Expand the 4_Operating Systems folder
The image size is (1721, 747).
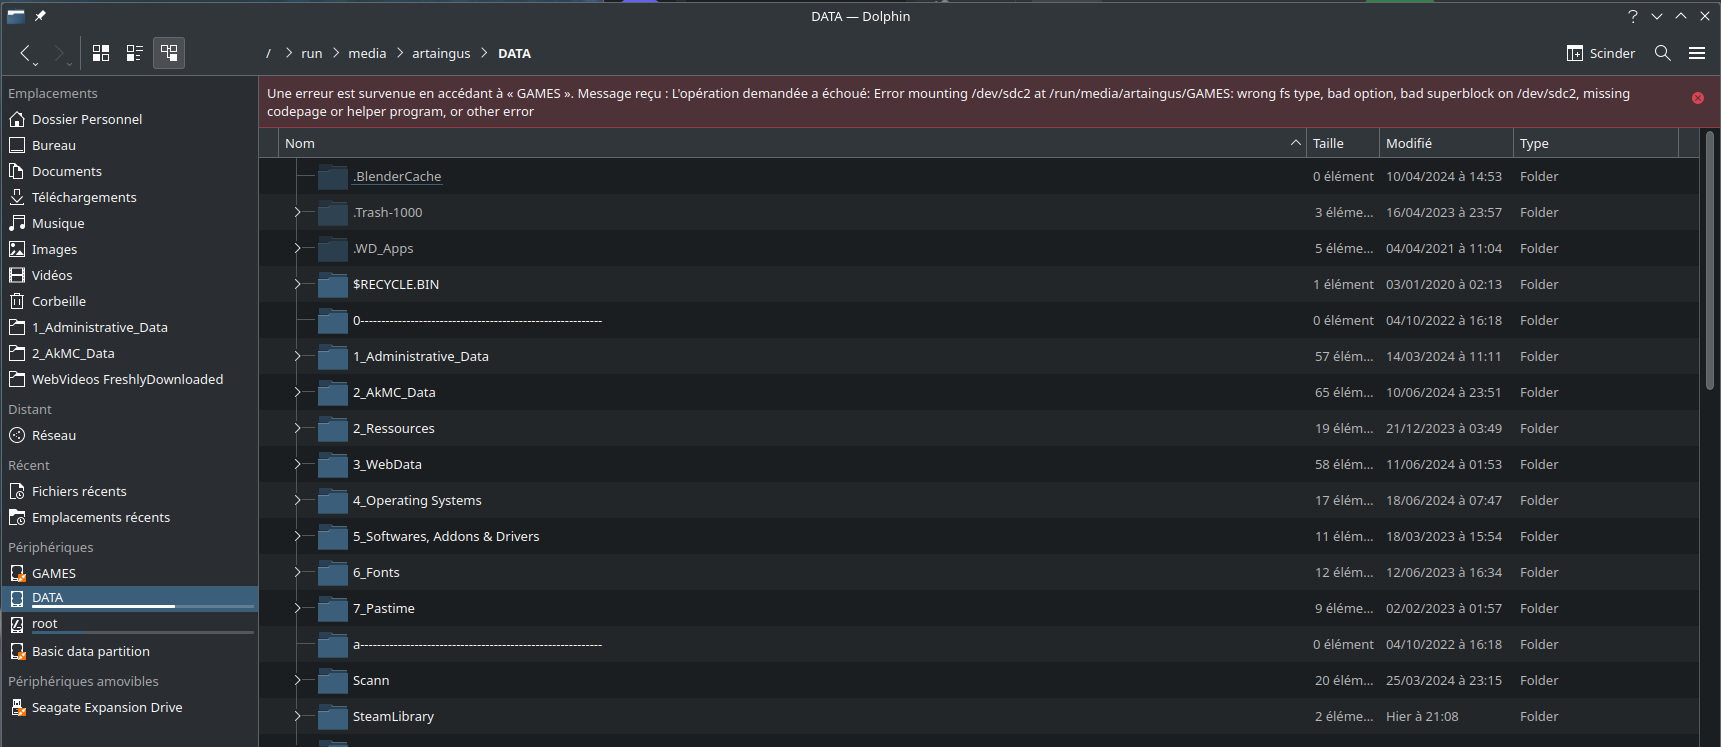point(297,500)
